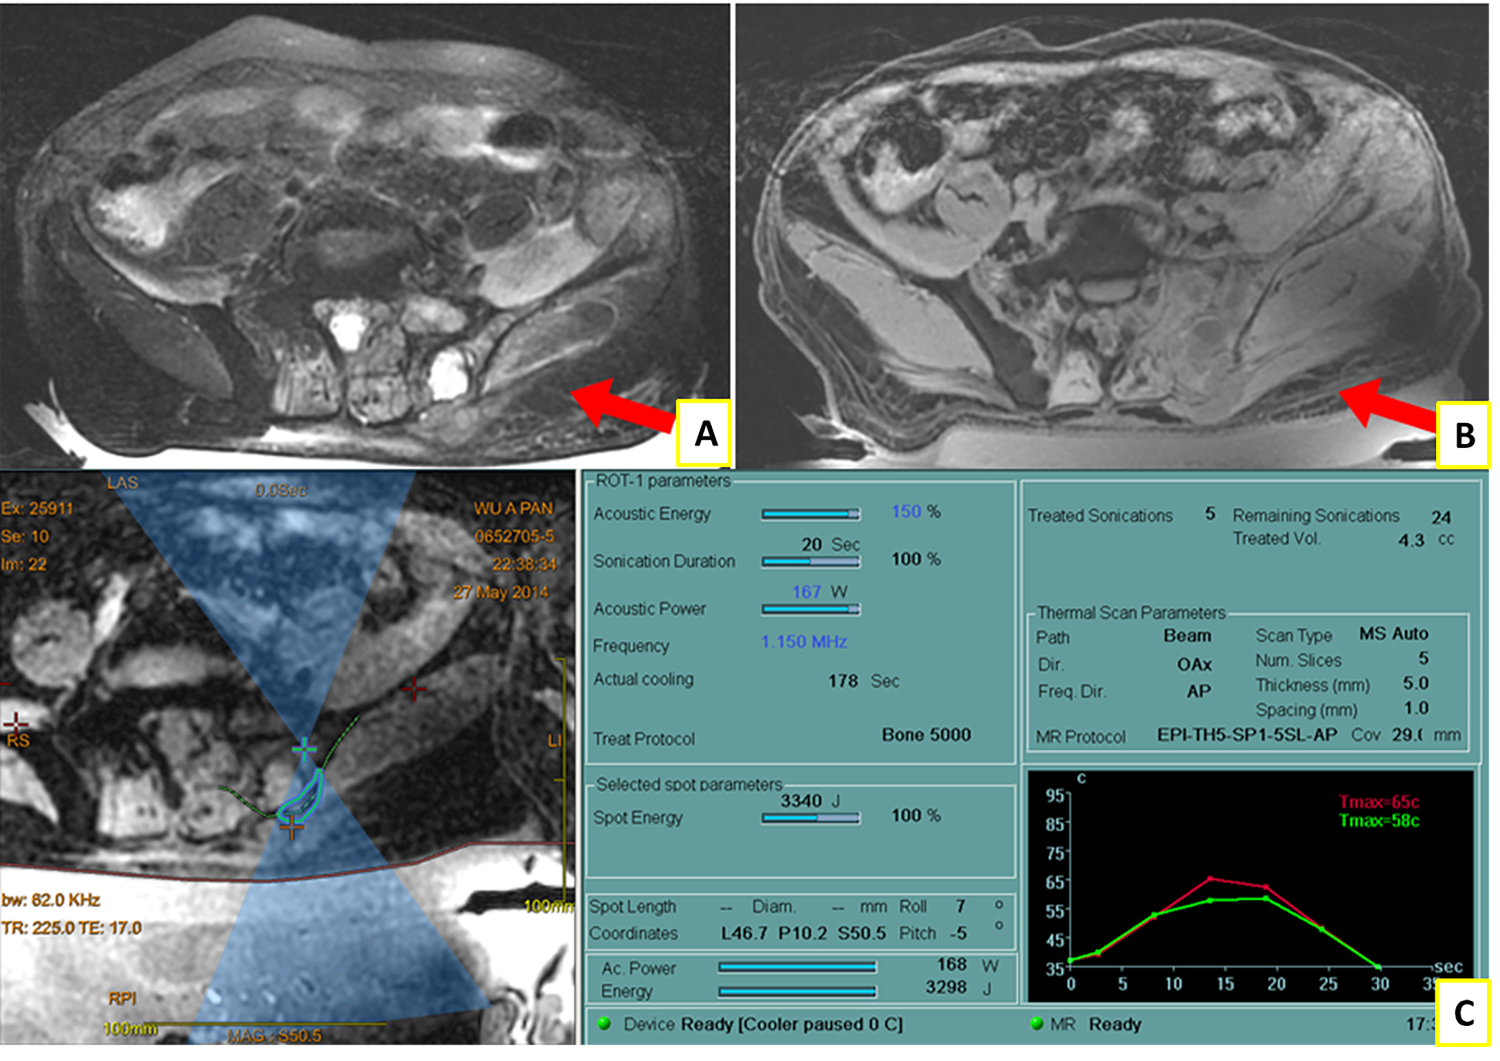The width and height of the screenshot is (1500, 1061).
Task: Select the orange crosshair marker below the contour
Action: [x=292, y=827]
